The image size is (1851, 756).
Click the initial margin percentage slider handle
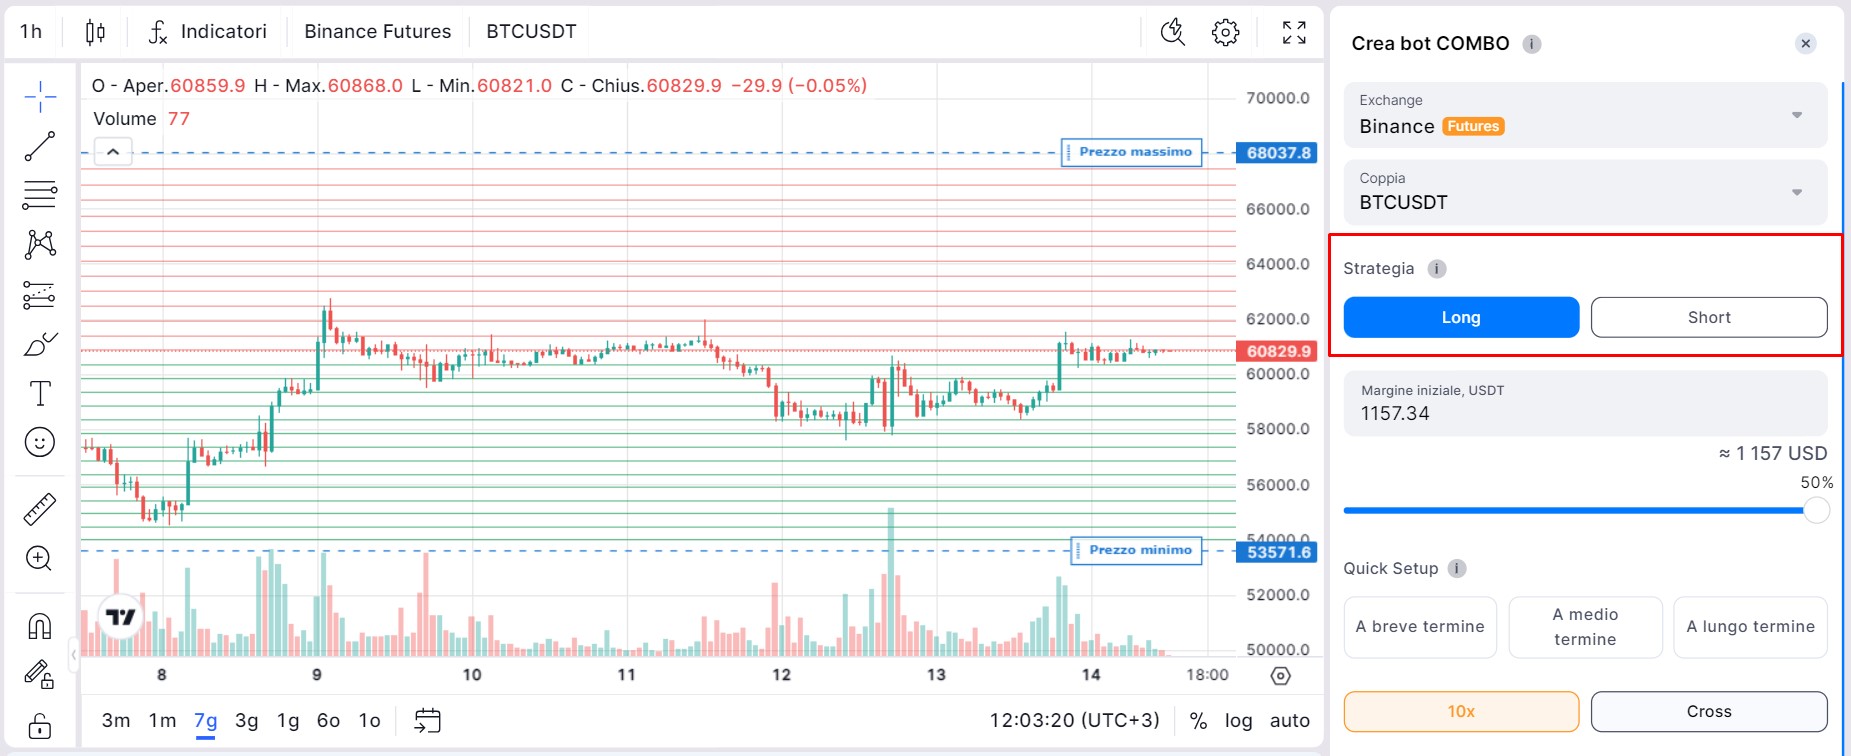1816,510
